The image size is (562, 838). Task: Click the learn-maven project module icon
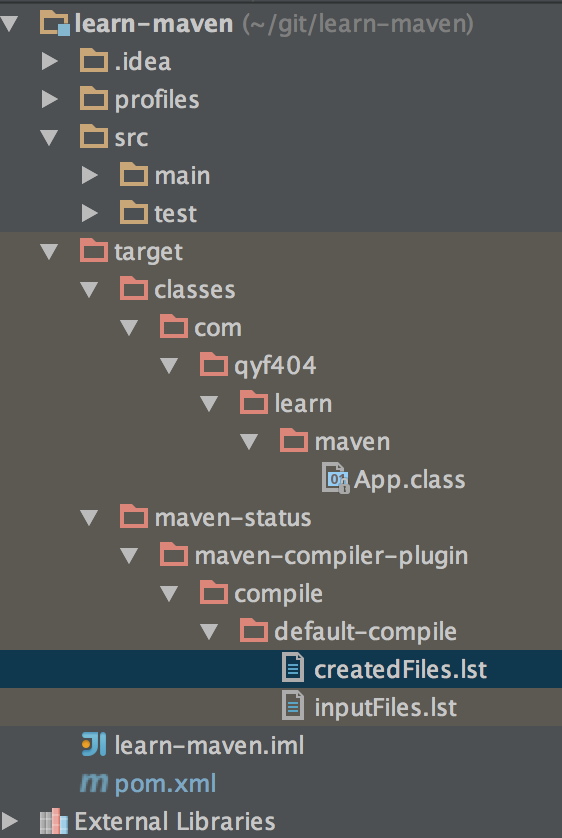54,24
